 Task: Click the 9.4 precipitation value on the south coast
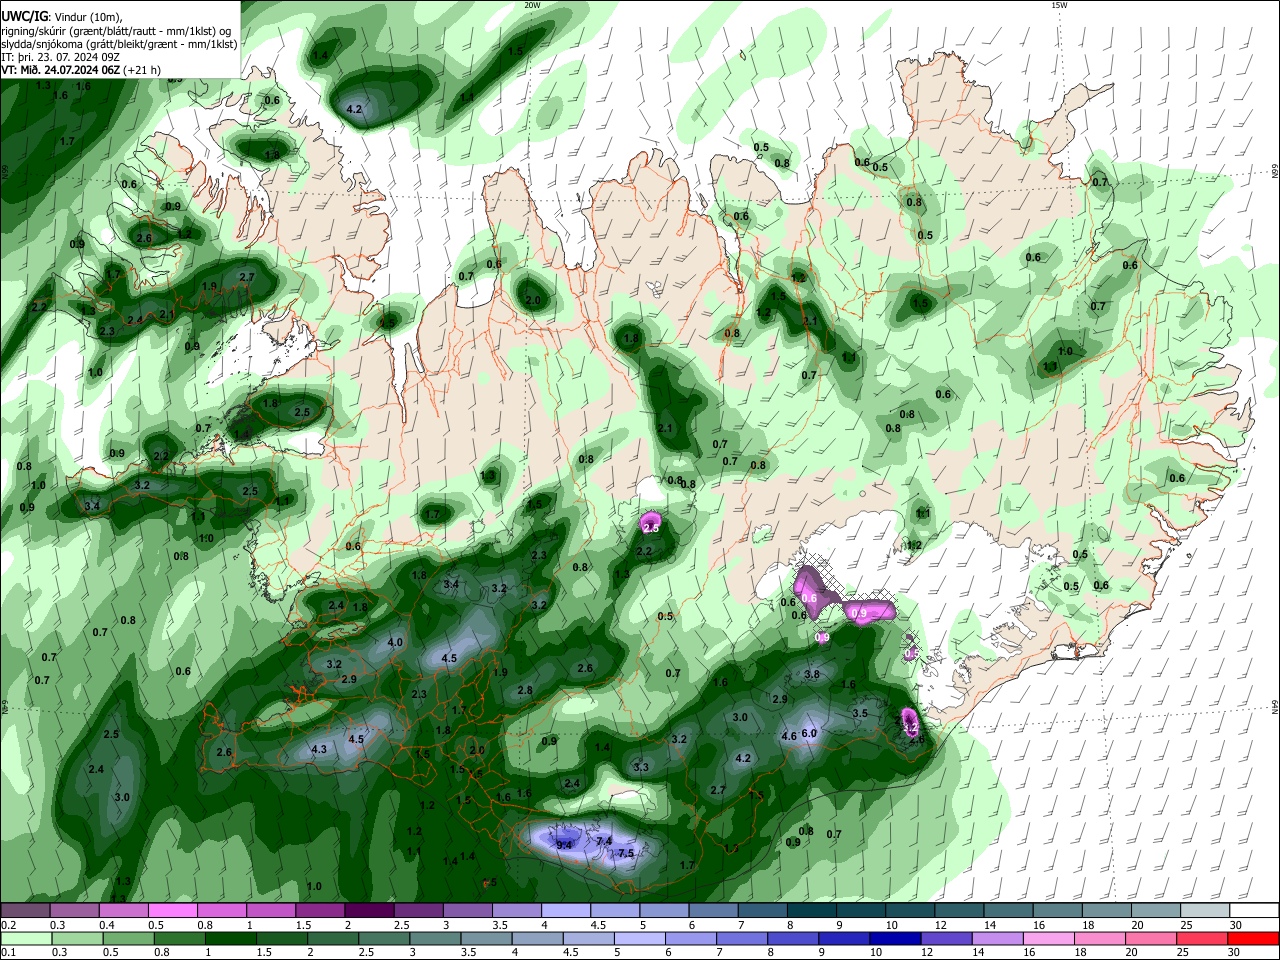pyautogui.click(x=564, y=845)
